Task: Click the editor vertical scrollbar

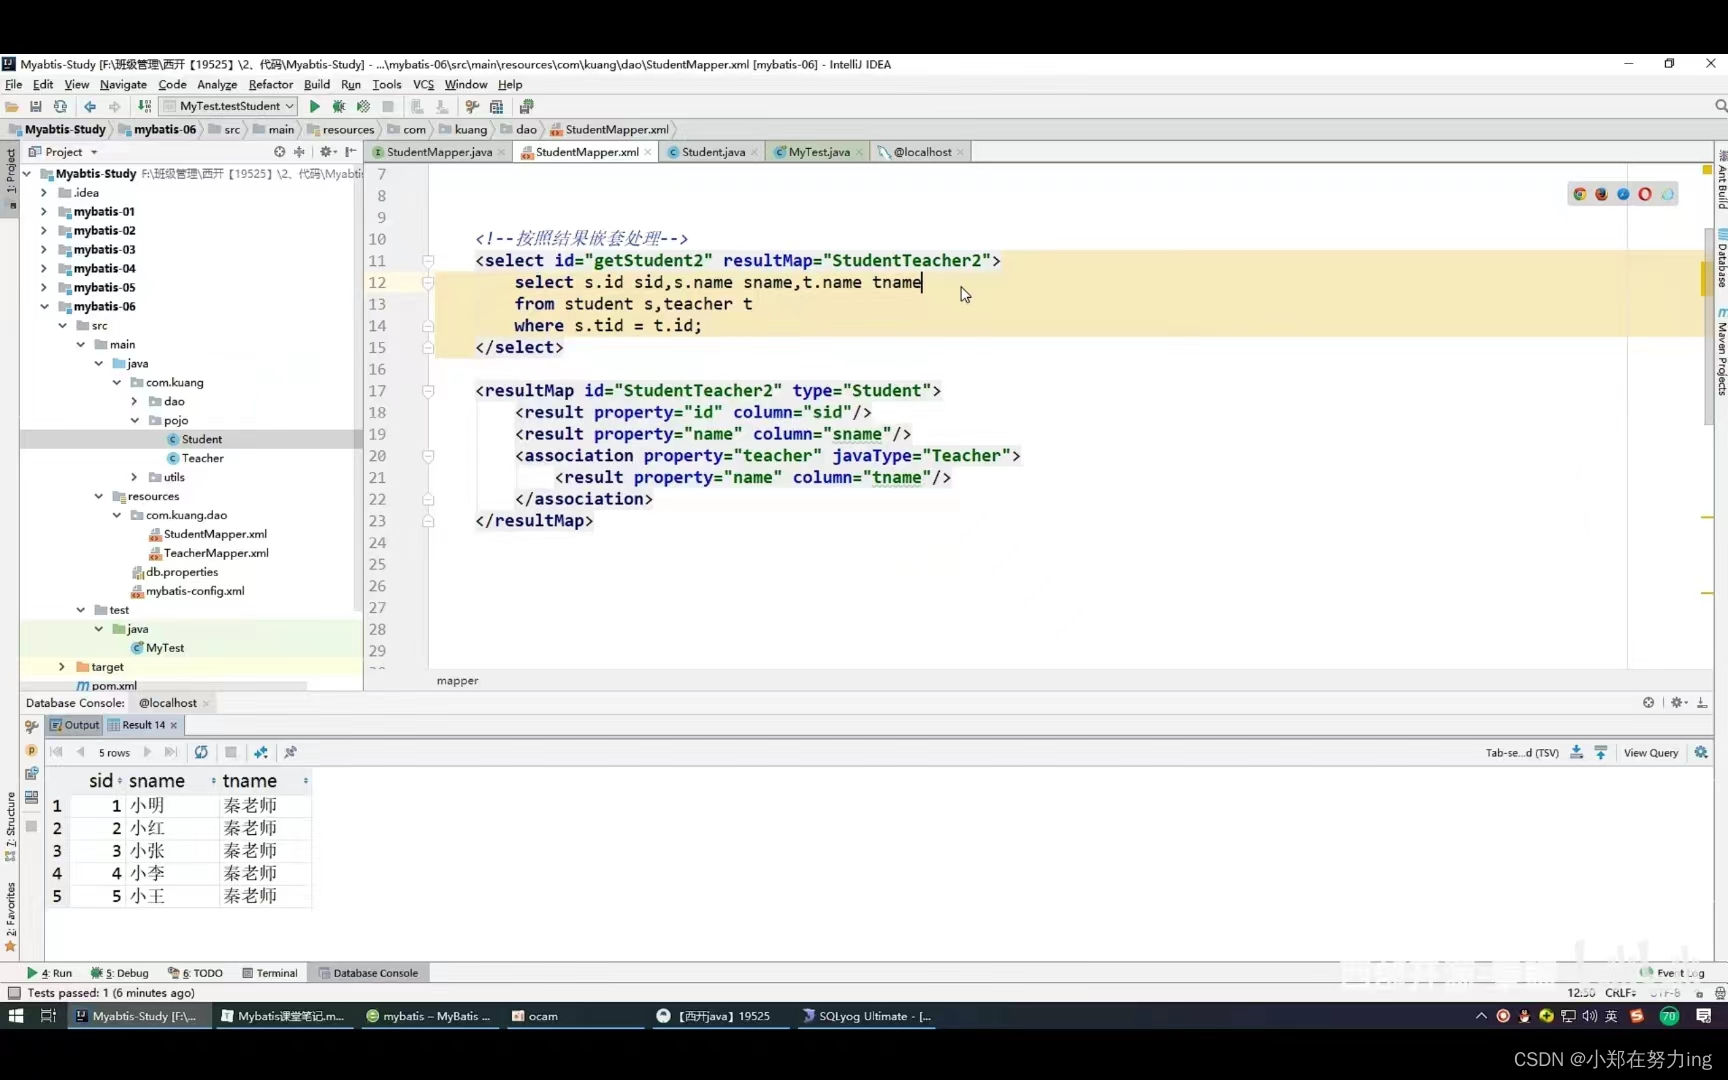Action: point(1708,326)
